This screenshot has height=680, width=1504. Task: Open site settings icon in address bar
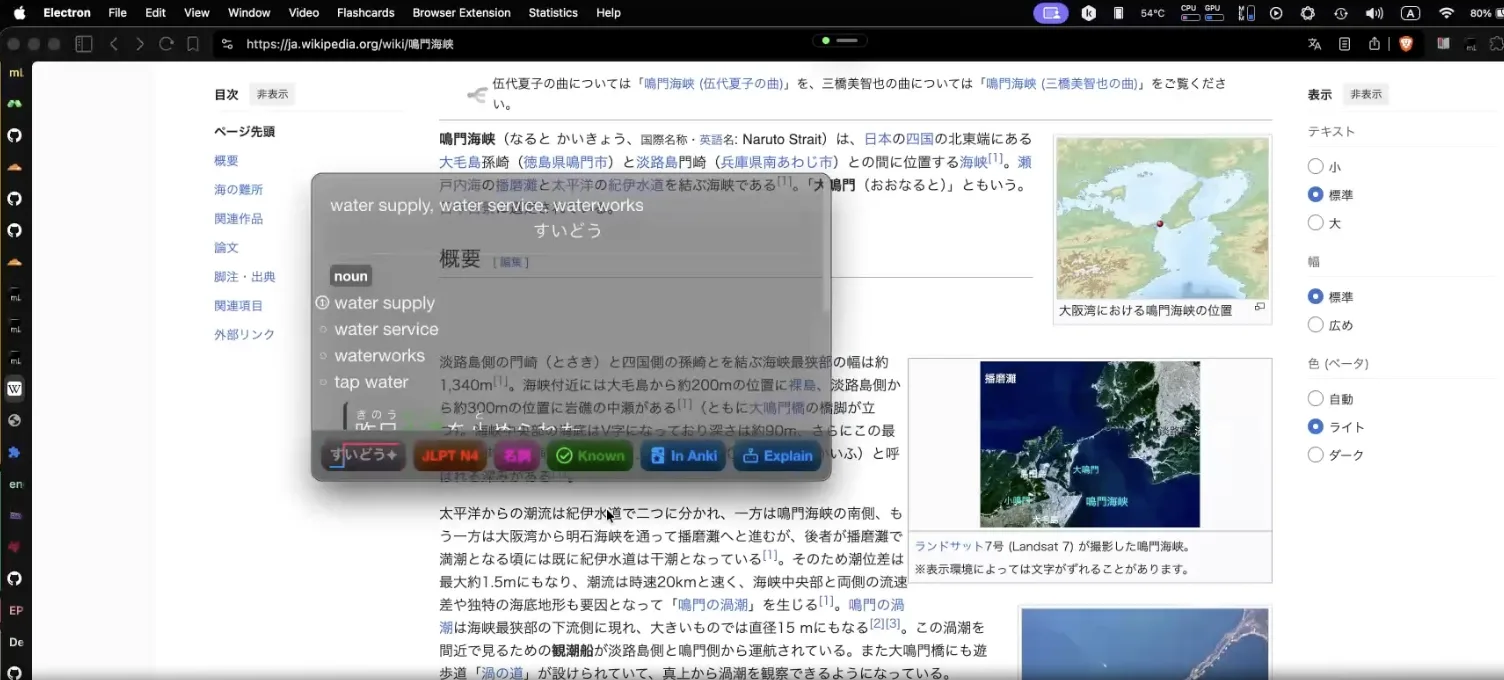[x=227, y=44]
